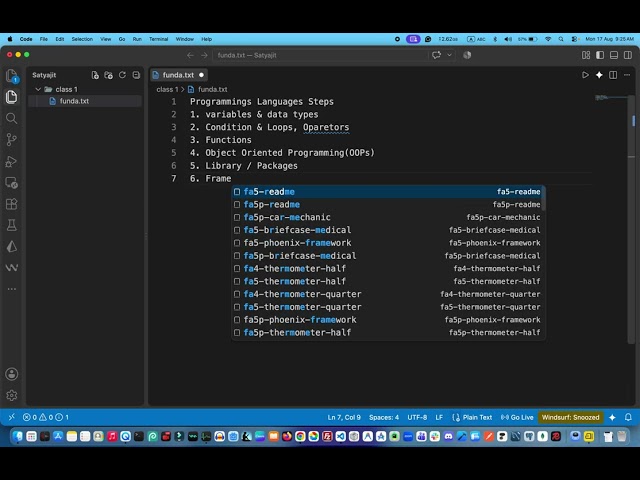Image resolution: width=640 pixels, height=480 pixels.
Task: Create a new file in Satyajit explorer
Action: (95, 75)
